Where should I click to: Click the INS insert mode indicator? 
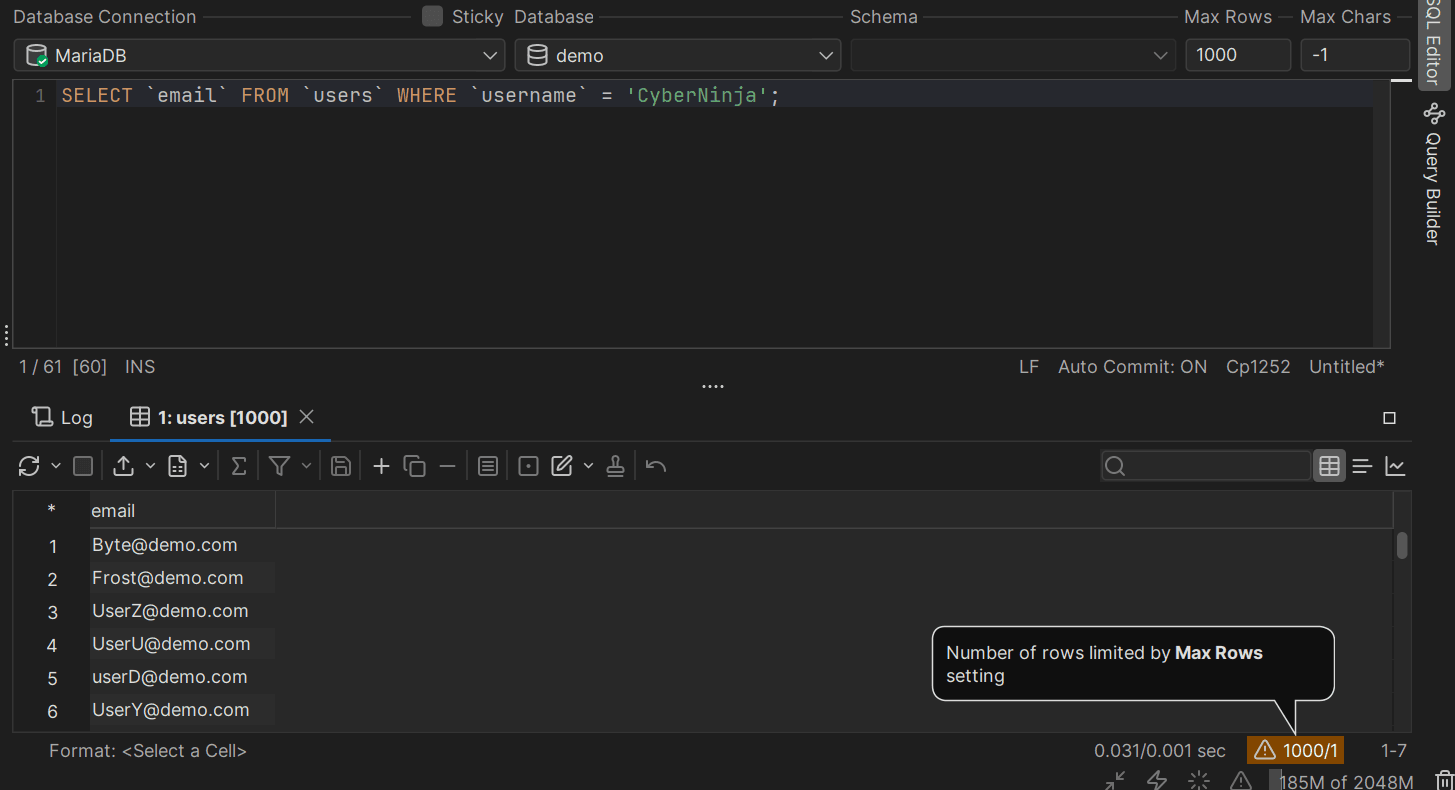[140, 367]
